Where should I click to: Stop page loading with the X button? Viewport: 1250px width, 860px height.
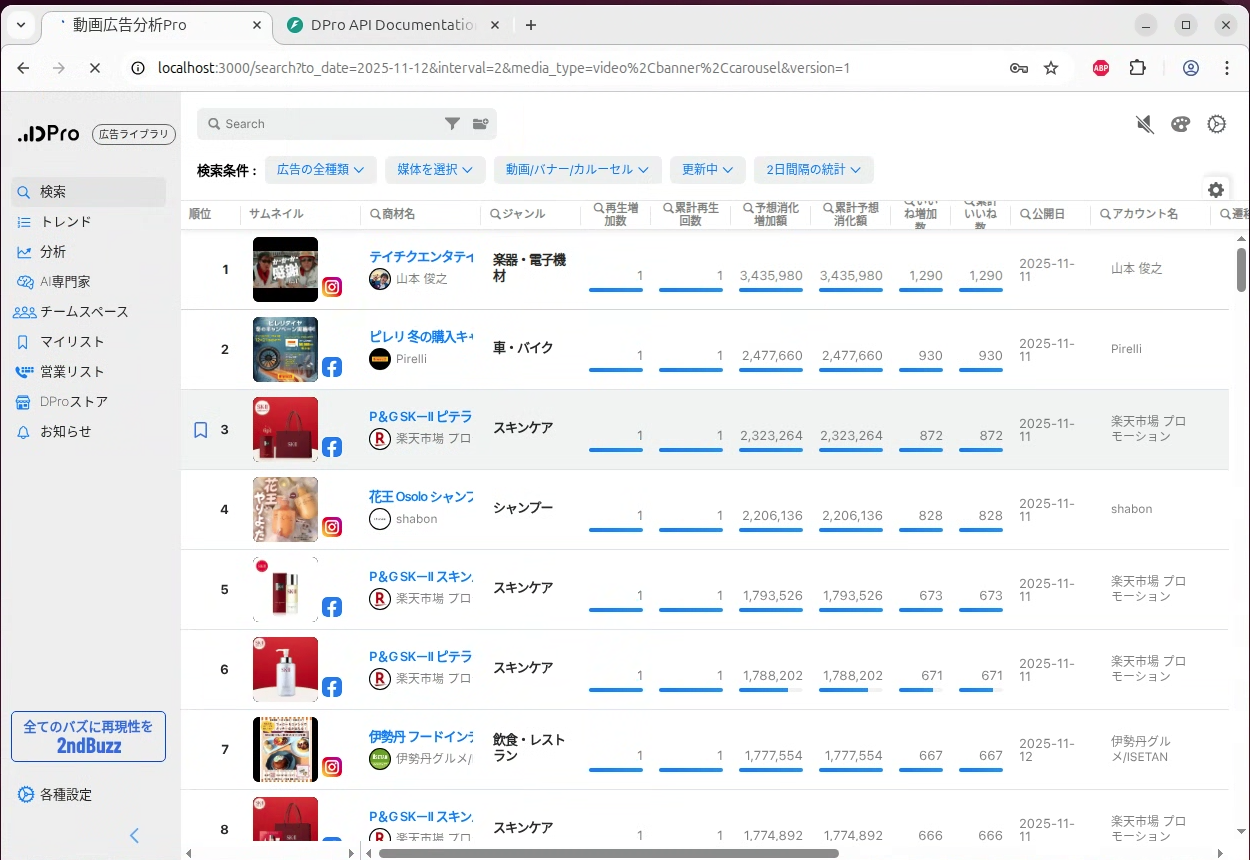pyautogui.click(x=94, y=68)
